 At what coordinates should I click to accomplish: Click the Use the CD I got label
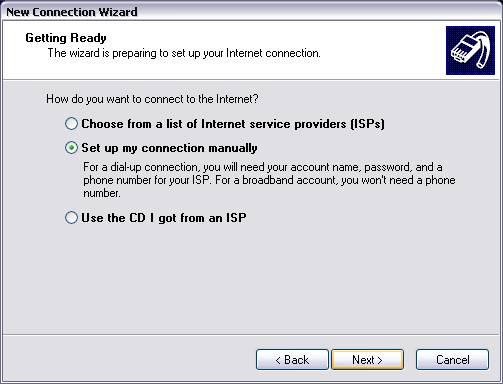pos(164,218)
